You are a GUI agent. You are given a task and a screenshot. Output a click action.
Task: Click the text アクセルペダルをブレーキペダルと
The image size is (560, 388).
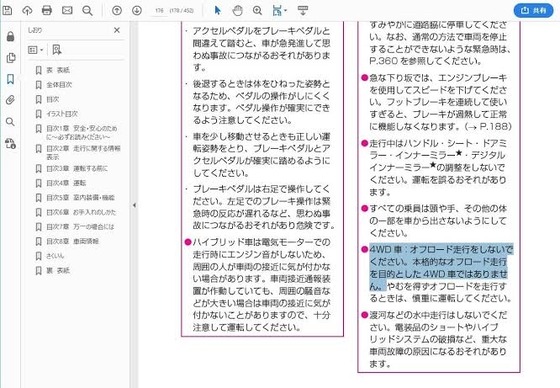pyautogui.click(x=261, y=31)
